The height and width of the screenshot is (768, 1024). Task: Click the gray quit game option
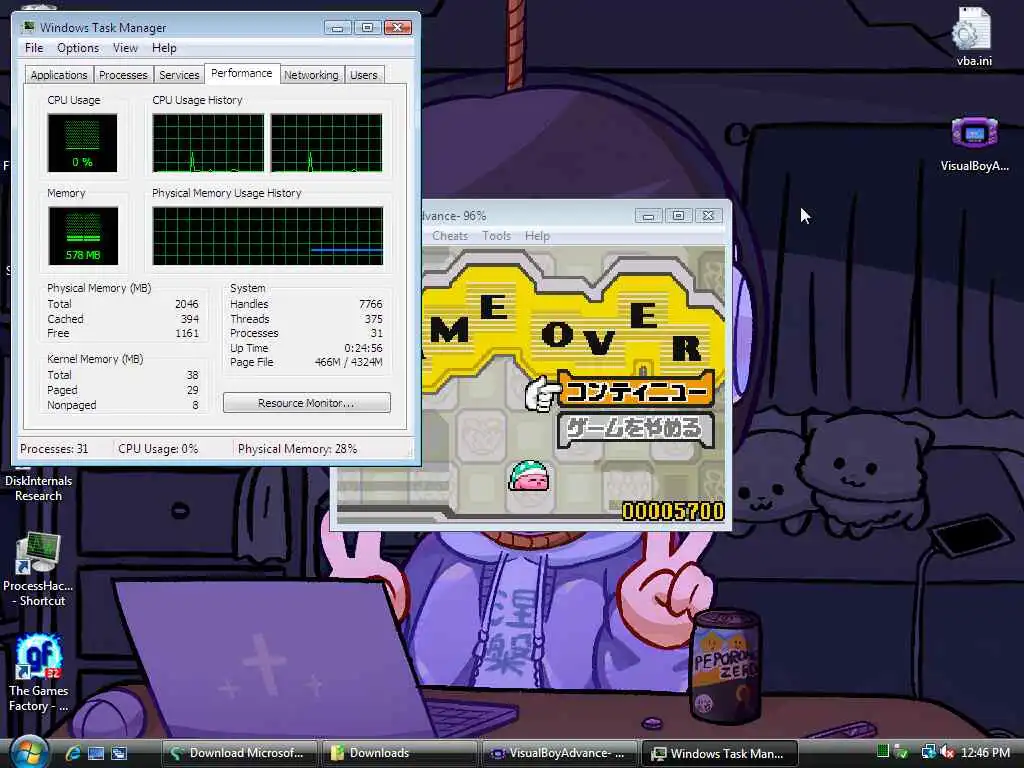[635, 430]
